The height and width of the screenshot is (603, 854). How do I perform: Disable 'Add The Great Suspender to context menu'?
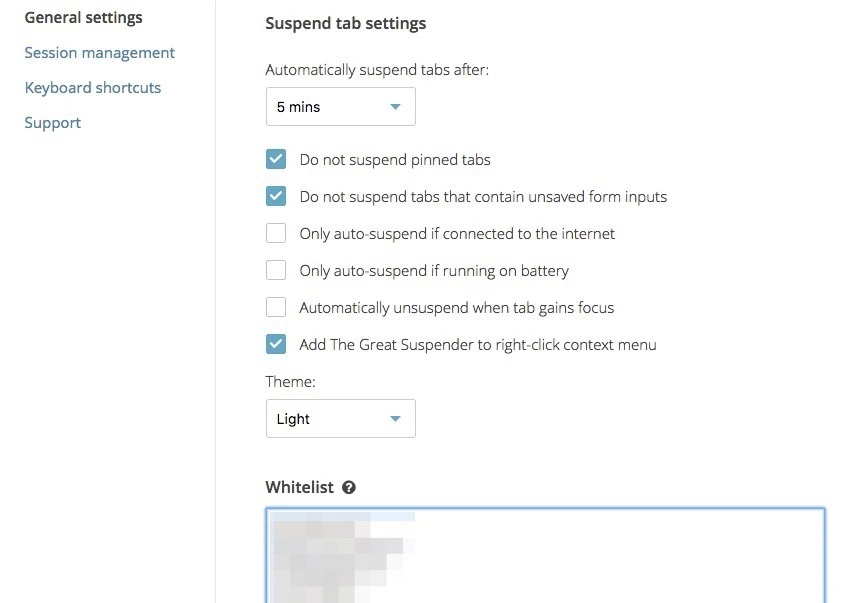point(276,344)
